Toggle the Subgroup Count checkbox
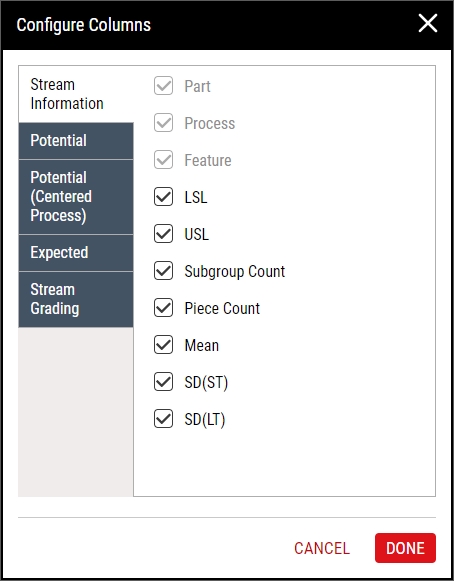The image size is (454, 581). click(163, 270)
